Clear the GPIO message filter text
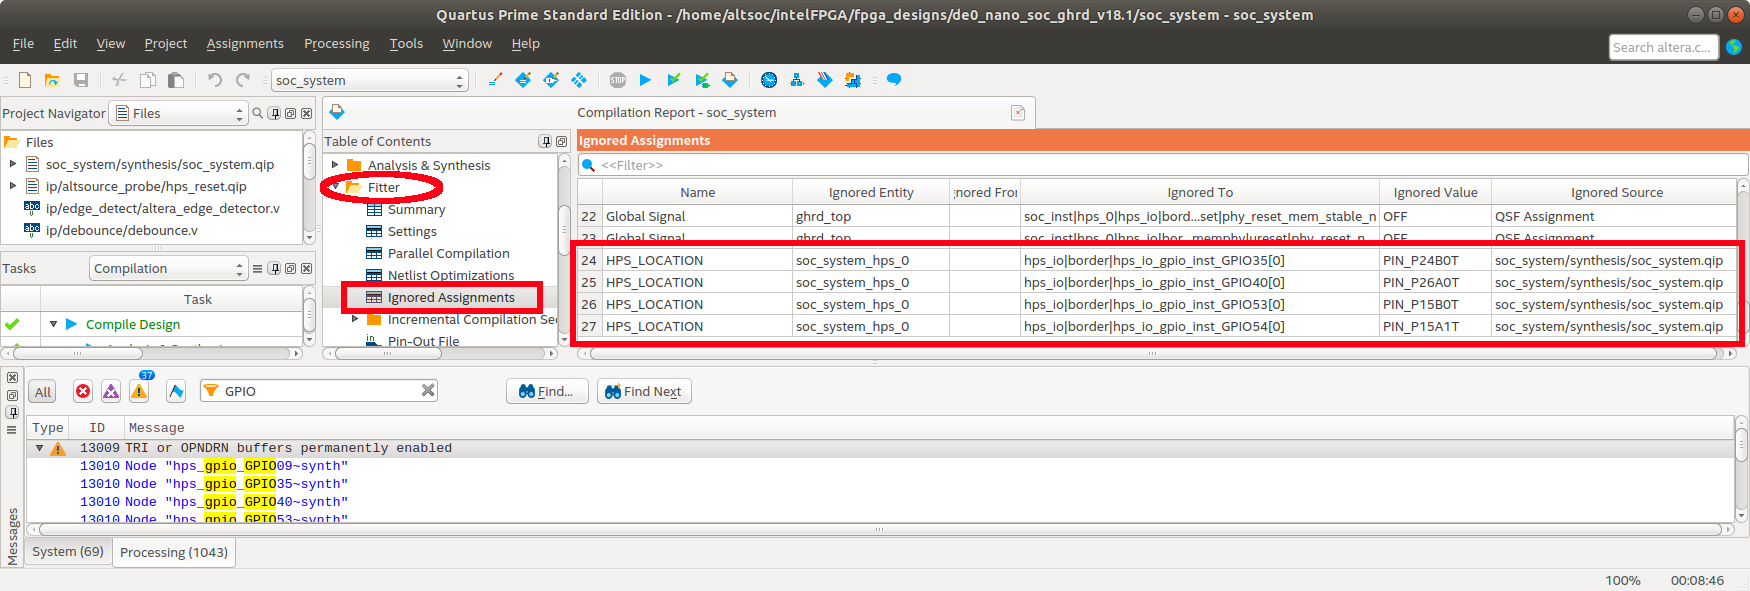 (428, 391)
